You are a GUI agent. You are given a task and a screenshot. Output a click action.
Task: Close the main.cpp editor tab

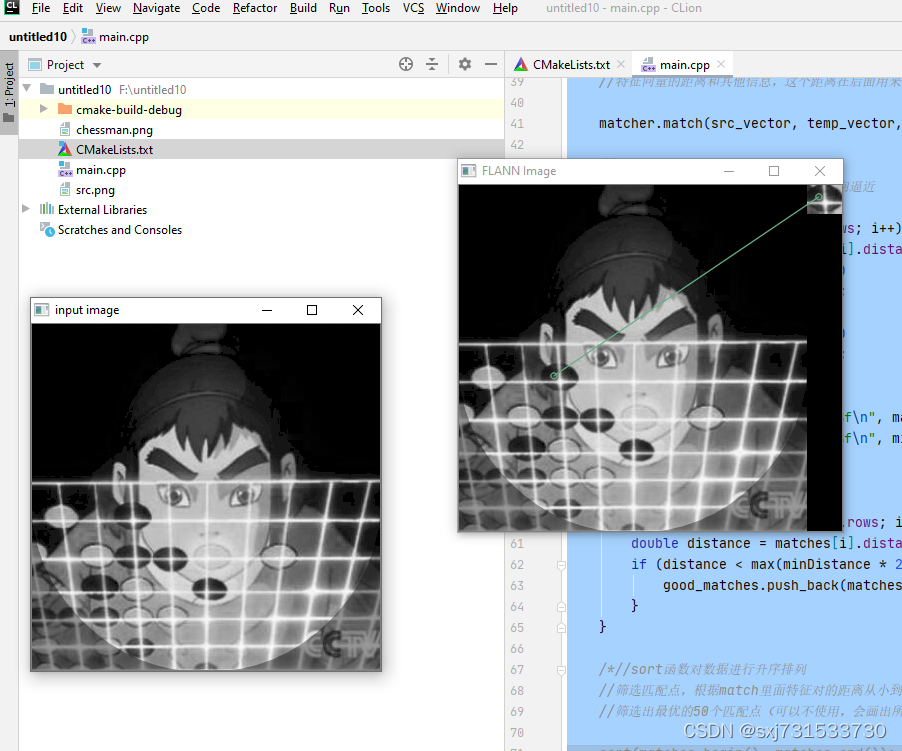721,64
